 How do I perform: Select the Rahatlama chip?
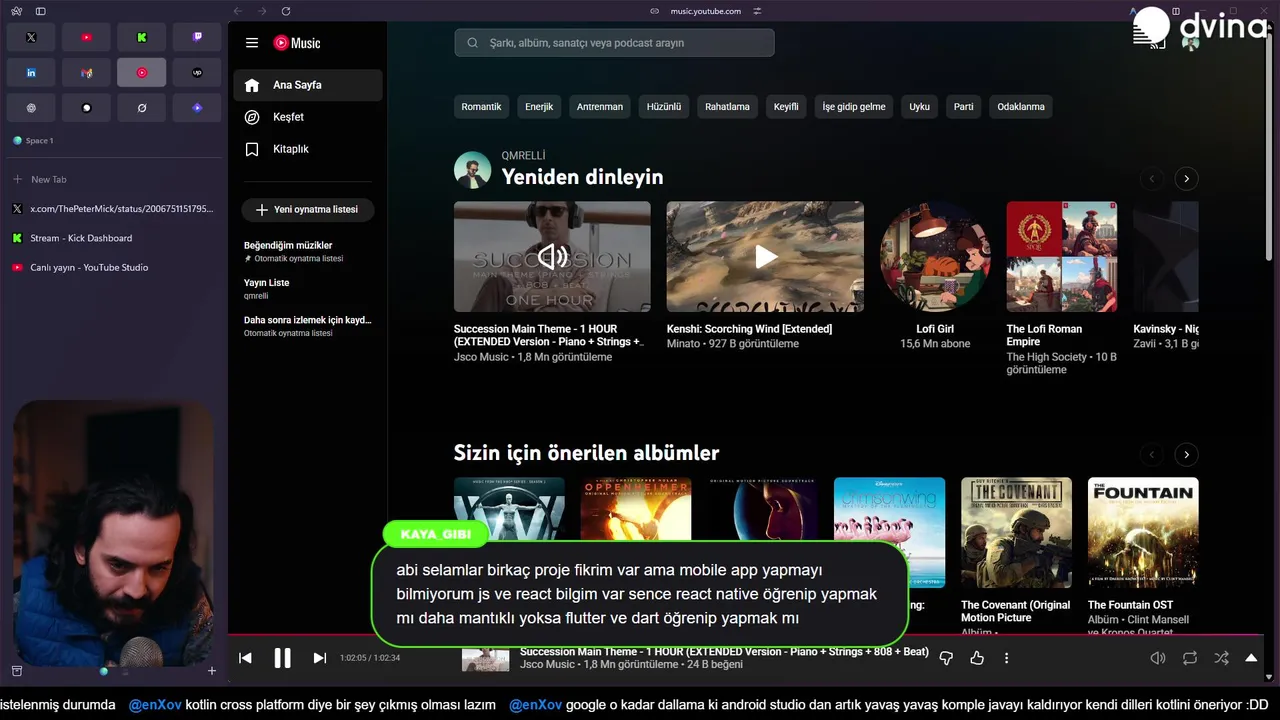click(x=727, y=107)
